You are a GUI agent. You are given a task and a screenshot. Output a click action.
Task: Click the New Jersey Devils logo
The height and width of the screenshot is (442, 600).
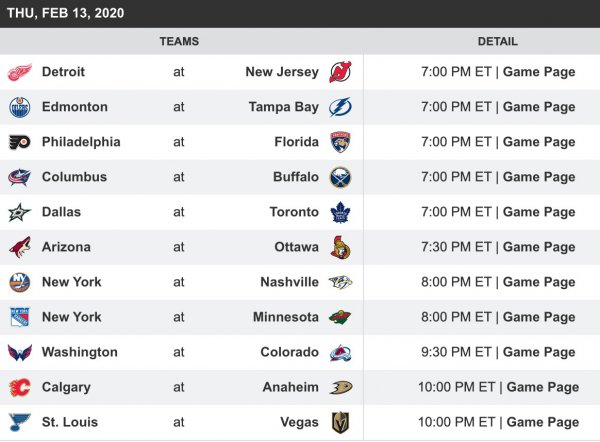(340, 72)
